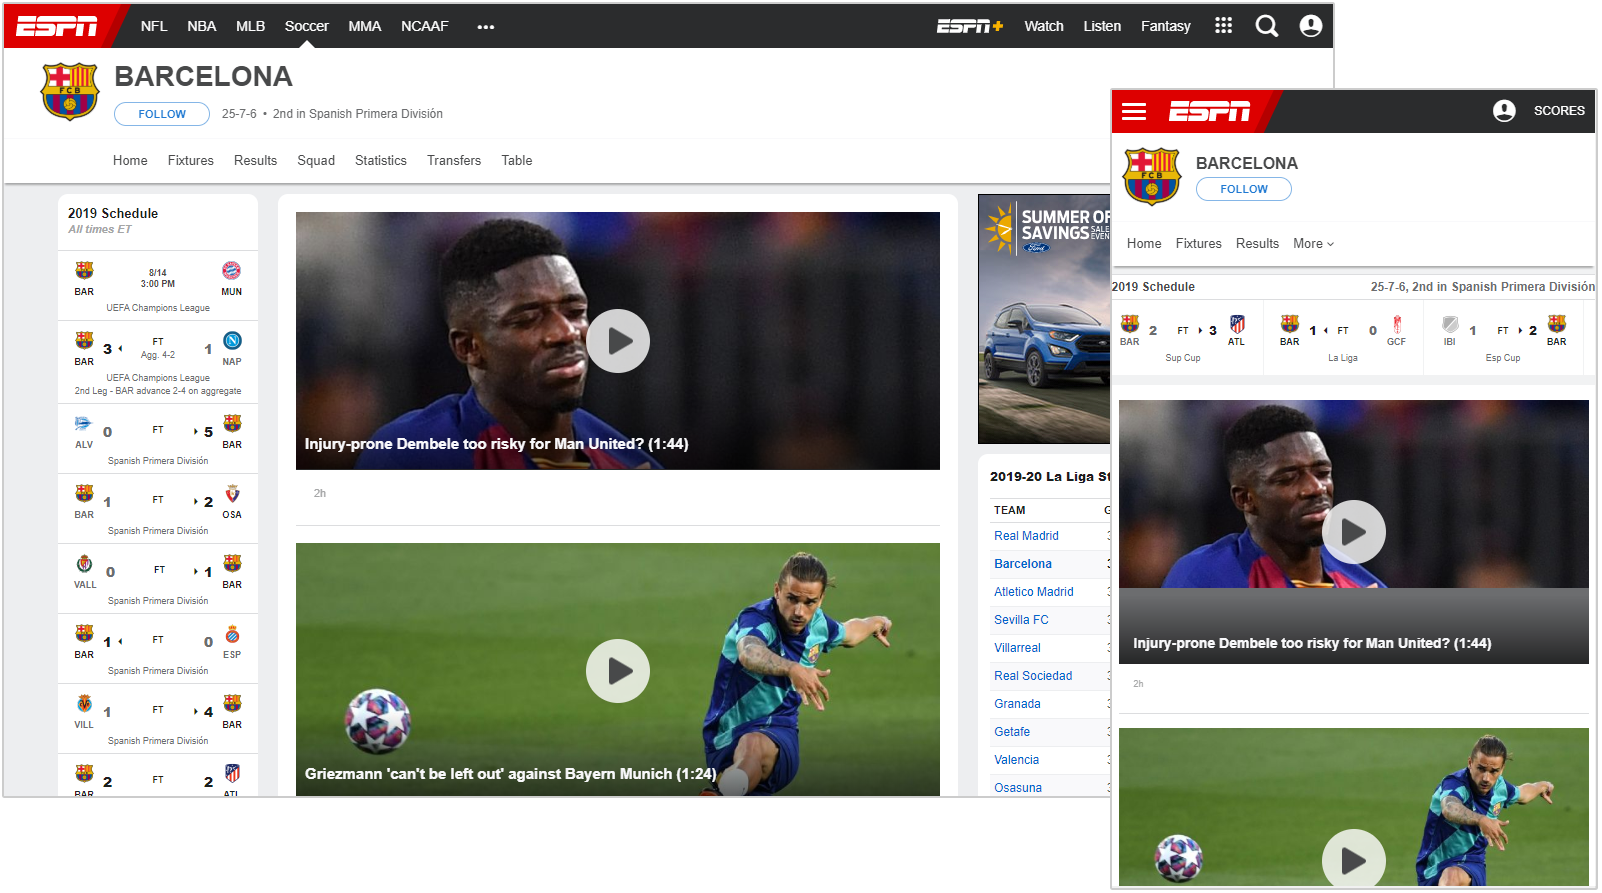Open Results in mobile navigation
Screen dimensions: 1602x893
pyautogui.click(x=1257, y=244)
